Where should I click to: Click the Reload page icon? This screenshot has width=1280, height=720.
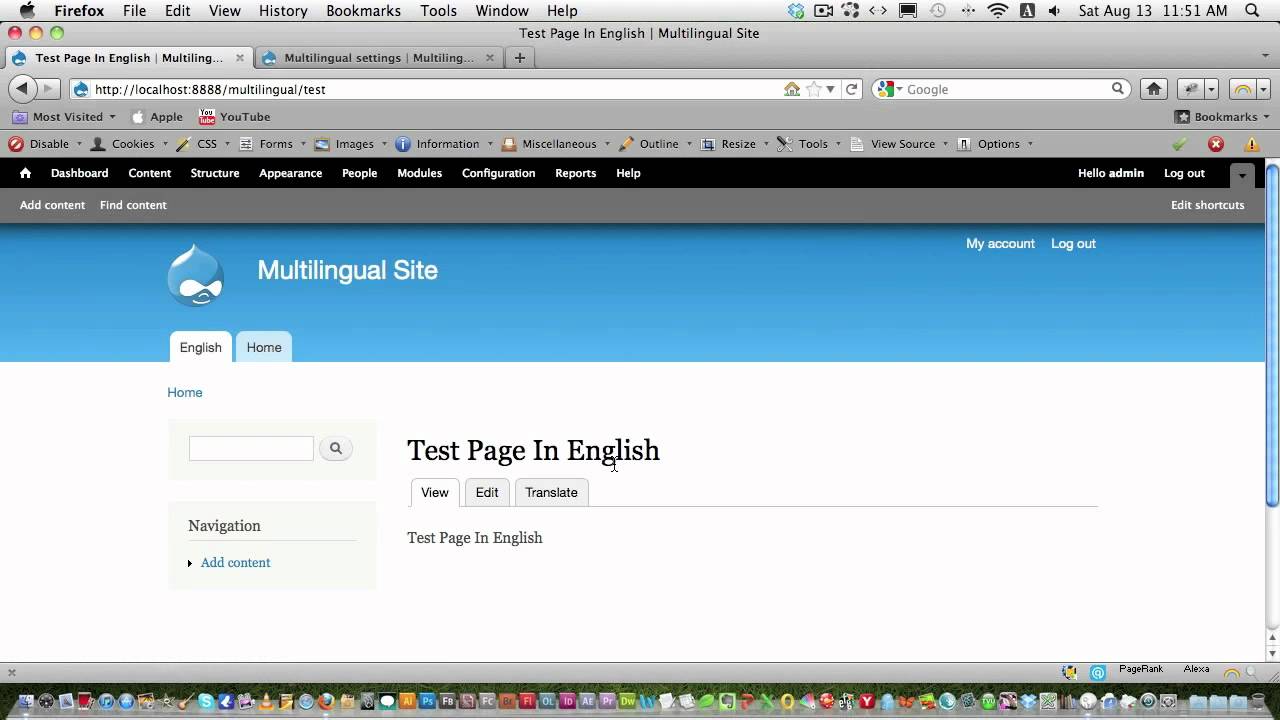point(852,89)
